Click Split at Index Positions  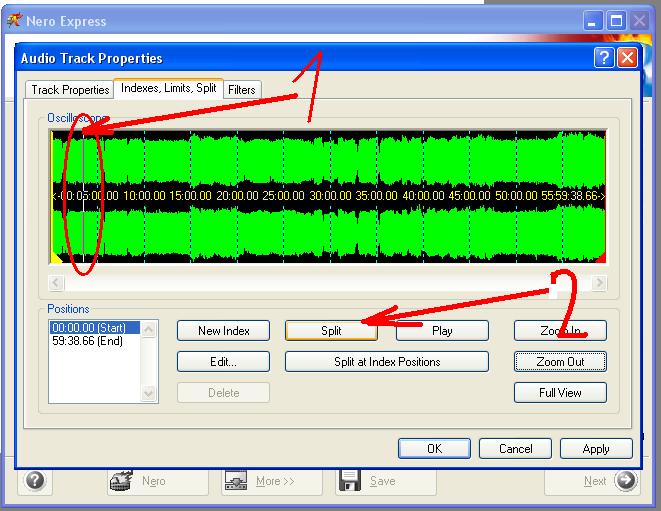pos(387,362)
